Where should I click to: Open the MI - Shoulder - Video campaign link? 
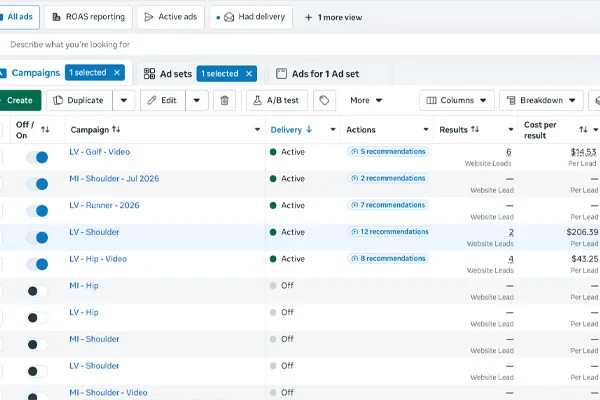coord(108,393)
